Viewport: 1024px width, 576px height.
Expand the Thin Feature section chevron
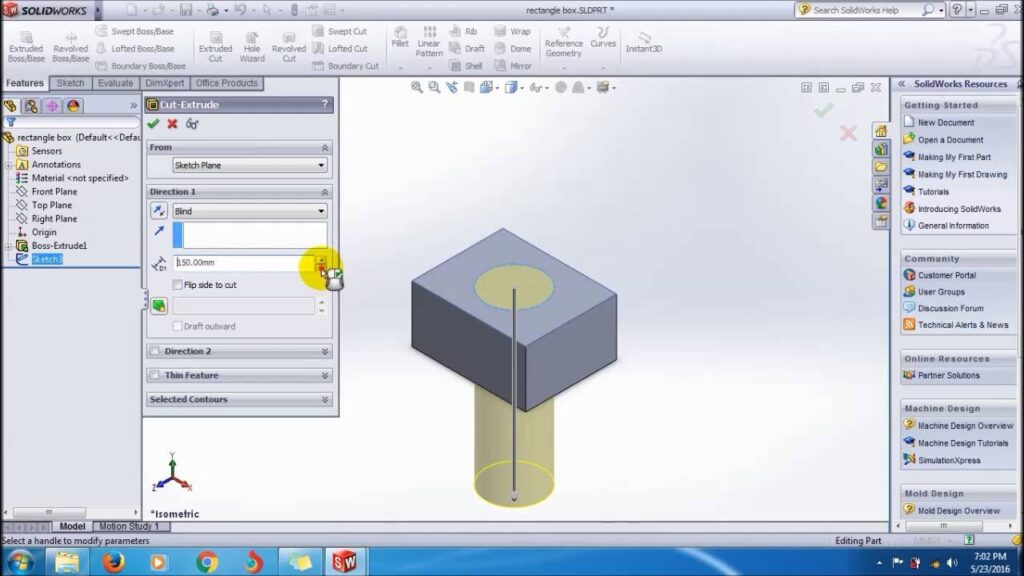[x=325, y=376]
